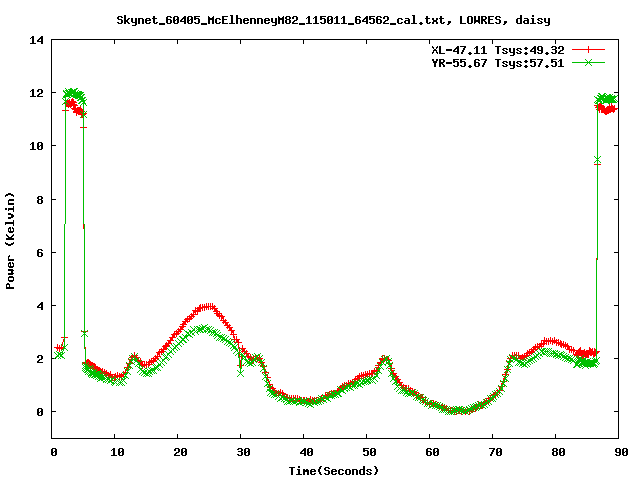Click the x-axis tick label 20
Image resolution: width=640 pixels, height=480 pixels.
coord(180,452)
